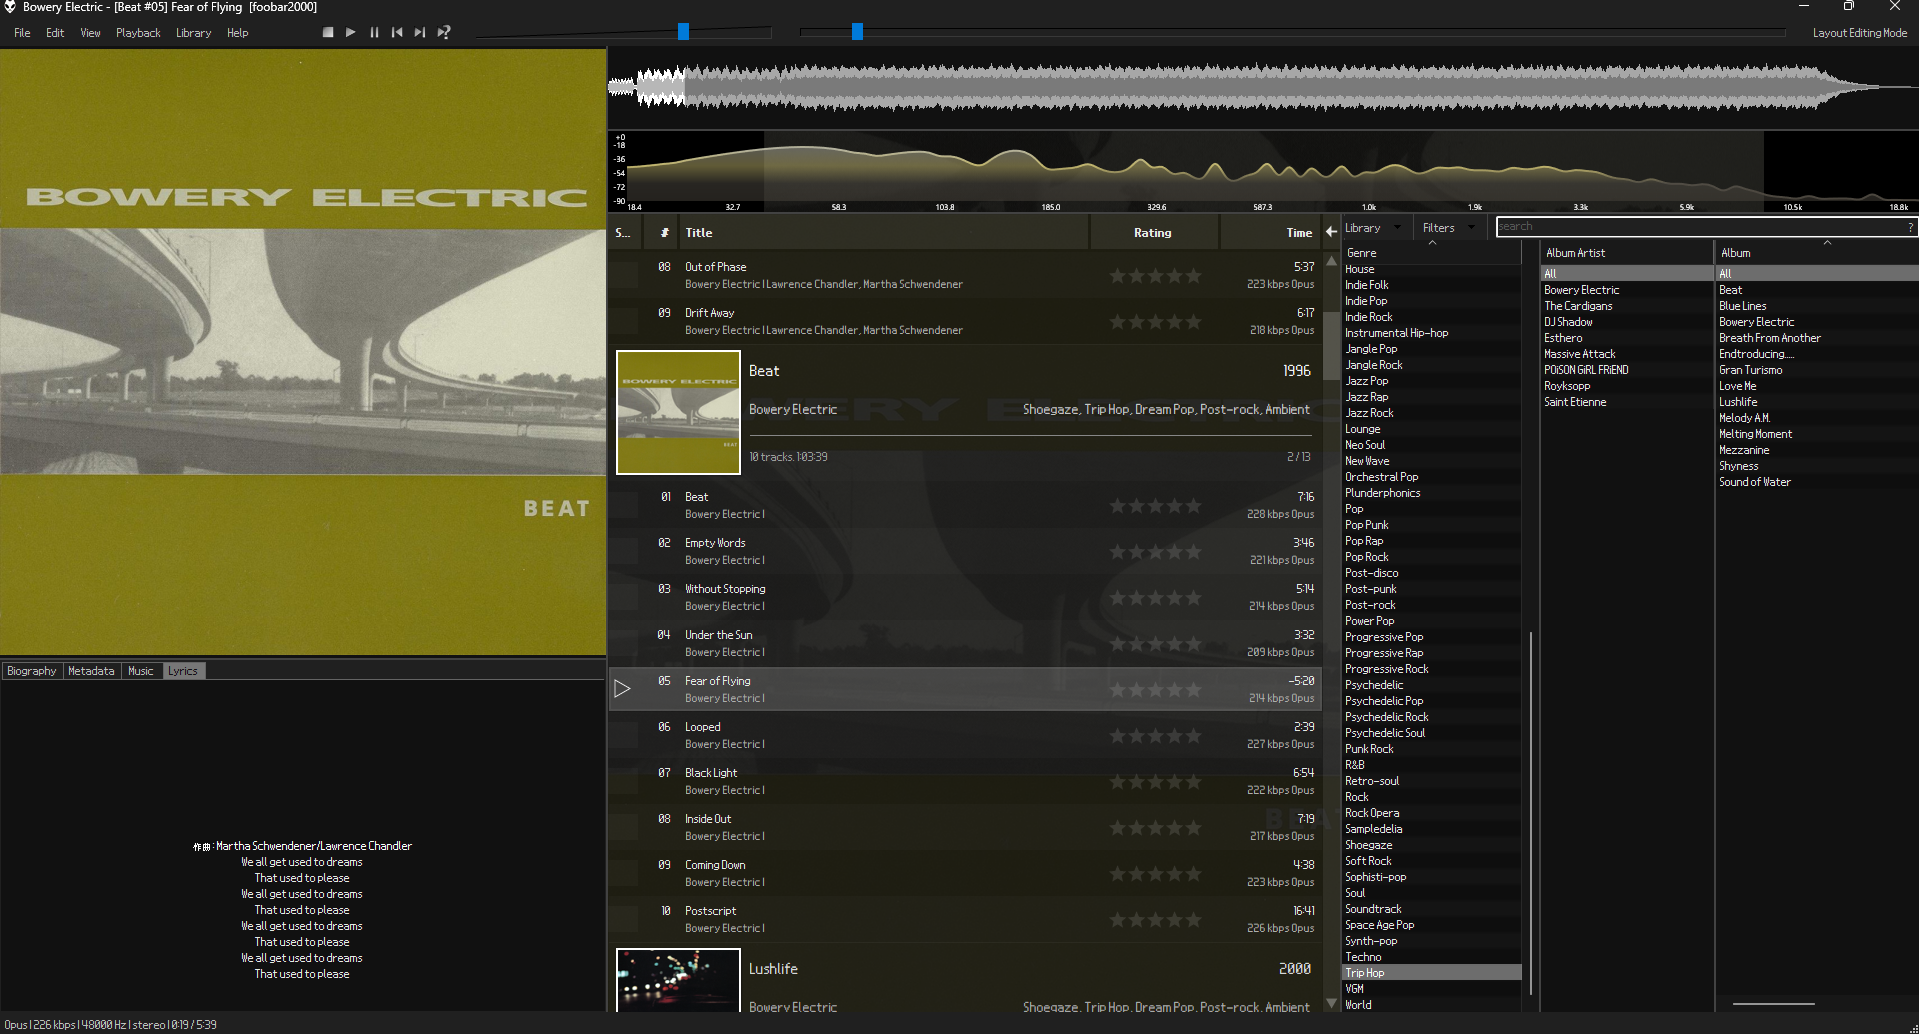Click the Pause icon

click(x=373, y=31)
